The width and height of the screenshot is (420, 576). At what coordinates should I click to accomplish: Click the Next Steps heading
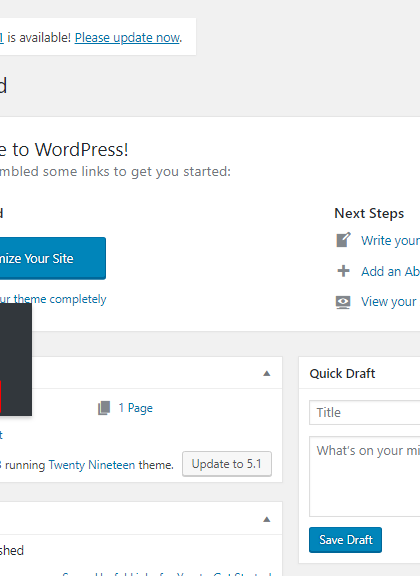pos(369,213)
